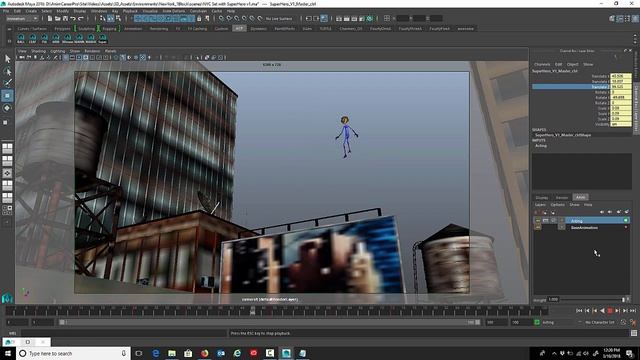Open Windows Start menu
The height and width of the screenshot is (360, 640).
coord(8,353)
